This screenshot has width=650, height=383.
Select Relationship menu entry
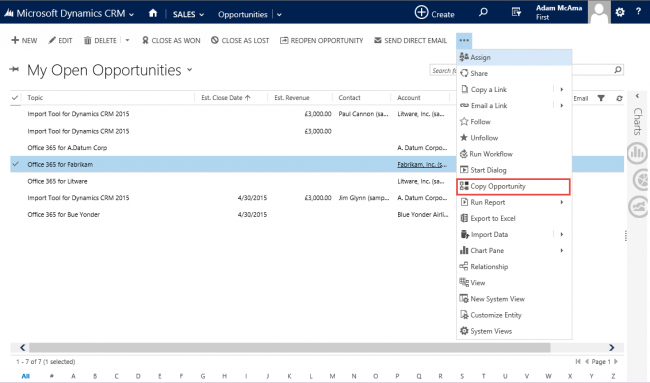point(514,267)
